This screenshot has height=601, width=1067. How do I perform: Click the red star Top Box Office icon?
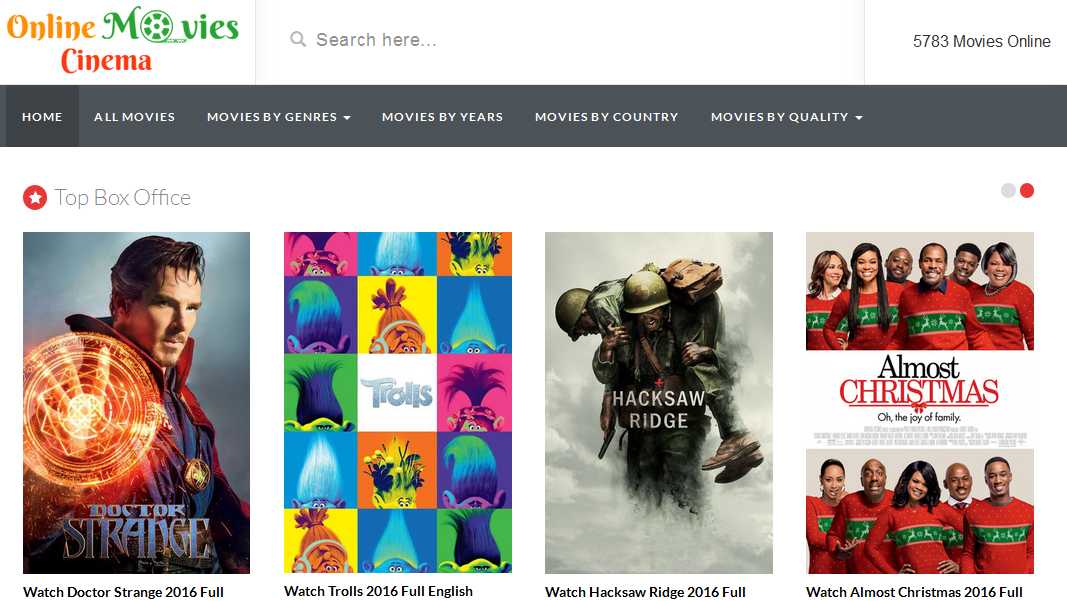[x=35, y=197]
